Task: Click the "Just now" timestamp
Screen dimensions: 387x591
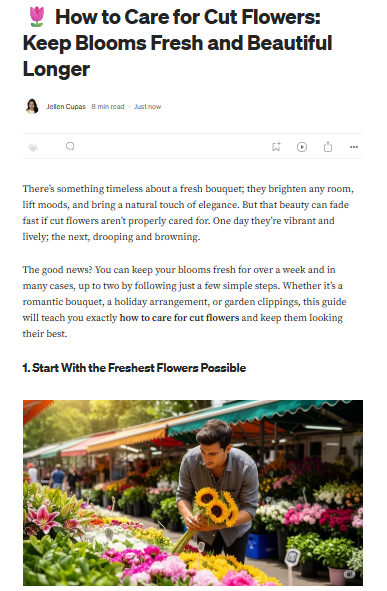Action: (x=147, y=107)
